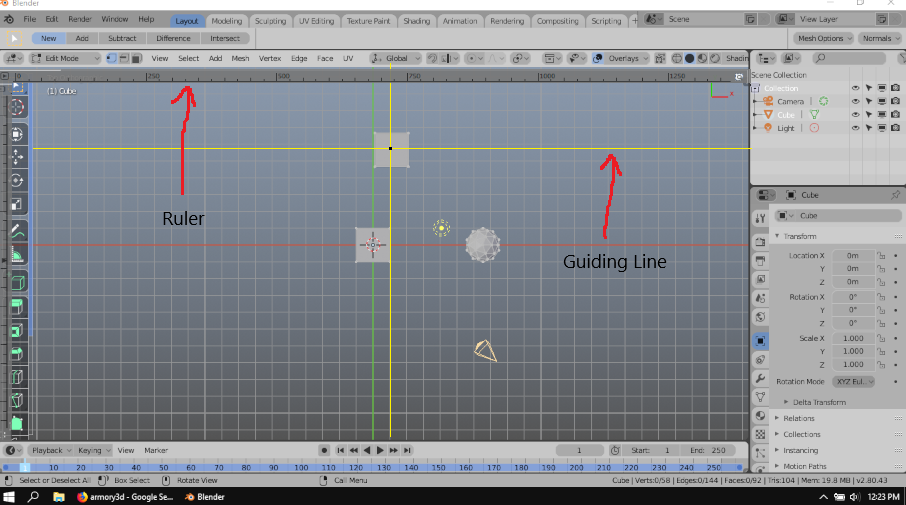Play the animation forward
Viewport: 906px width, 505px height.
coord(380,450)
